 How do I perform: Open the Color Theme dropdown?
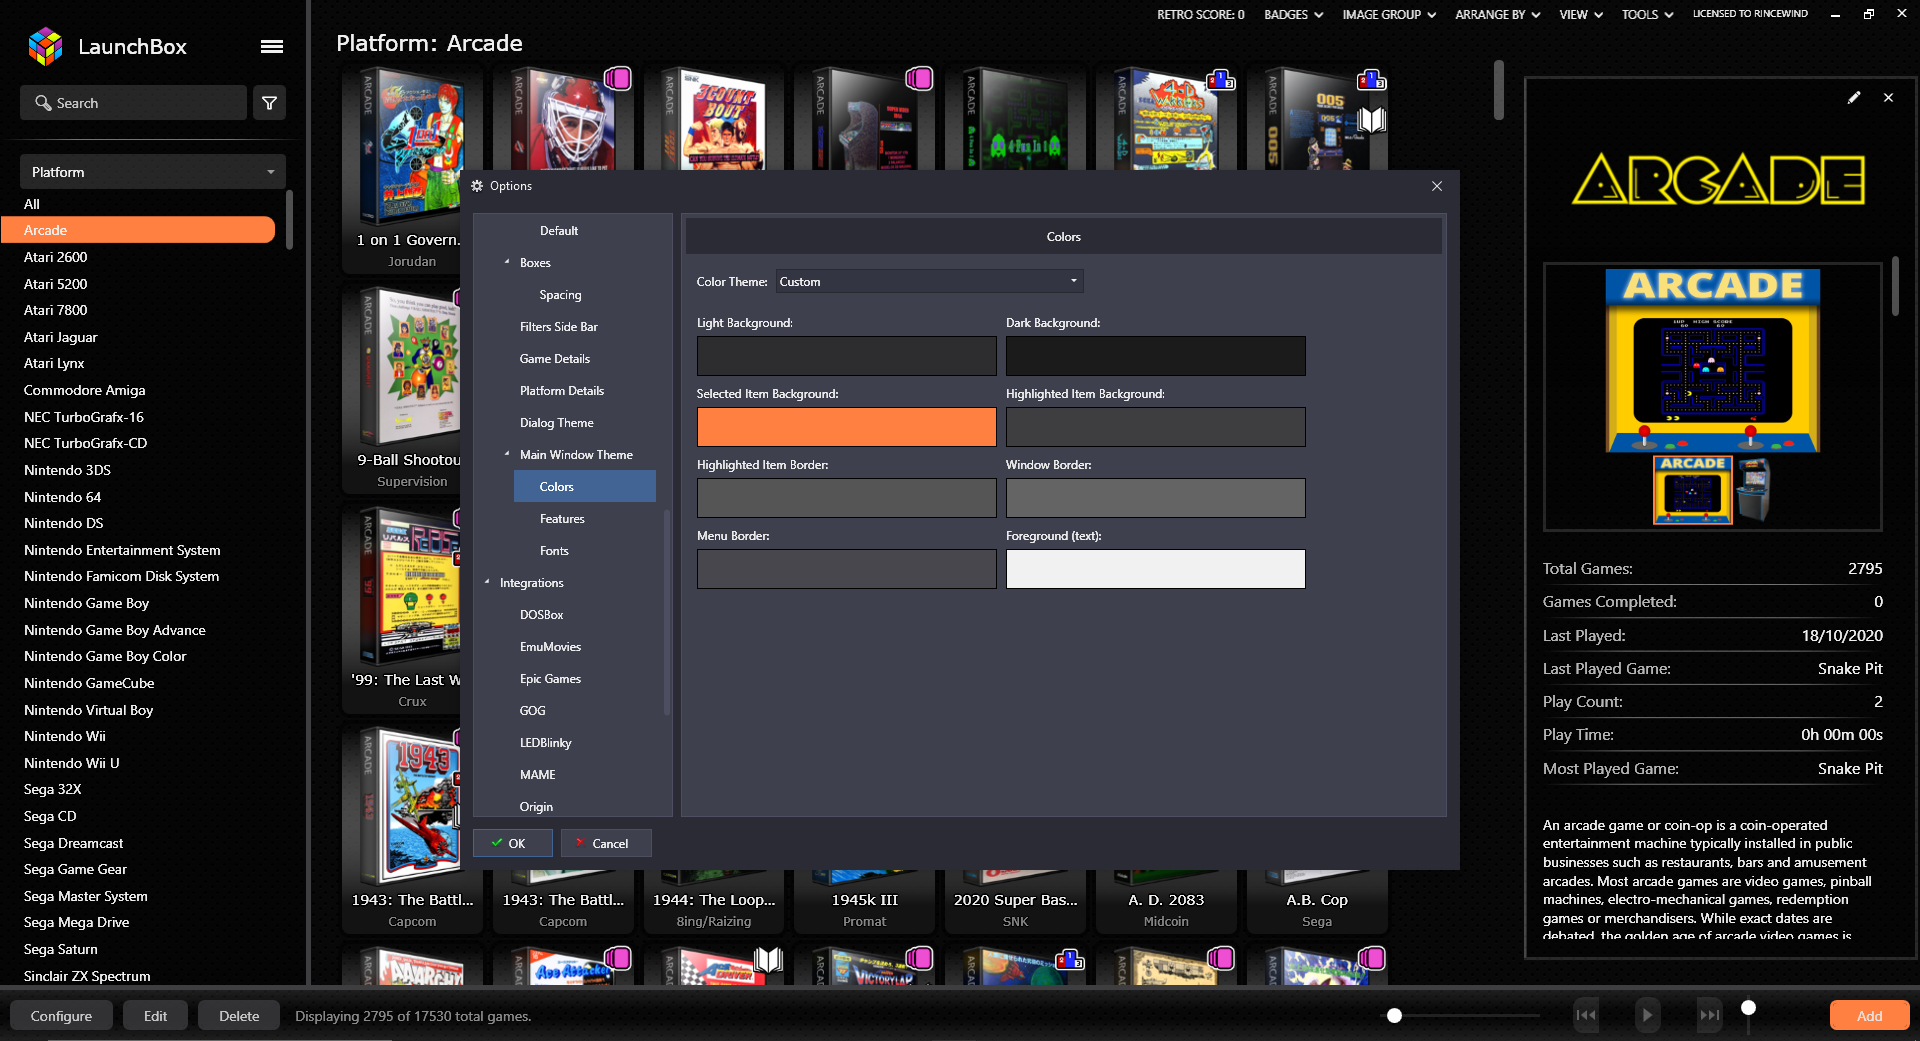929,282
